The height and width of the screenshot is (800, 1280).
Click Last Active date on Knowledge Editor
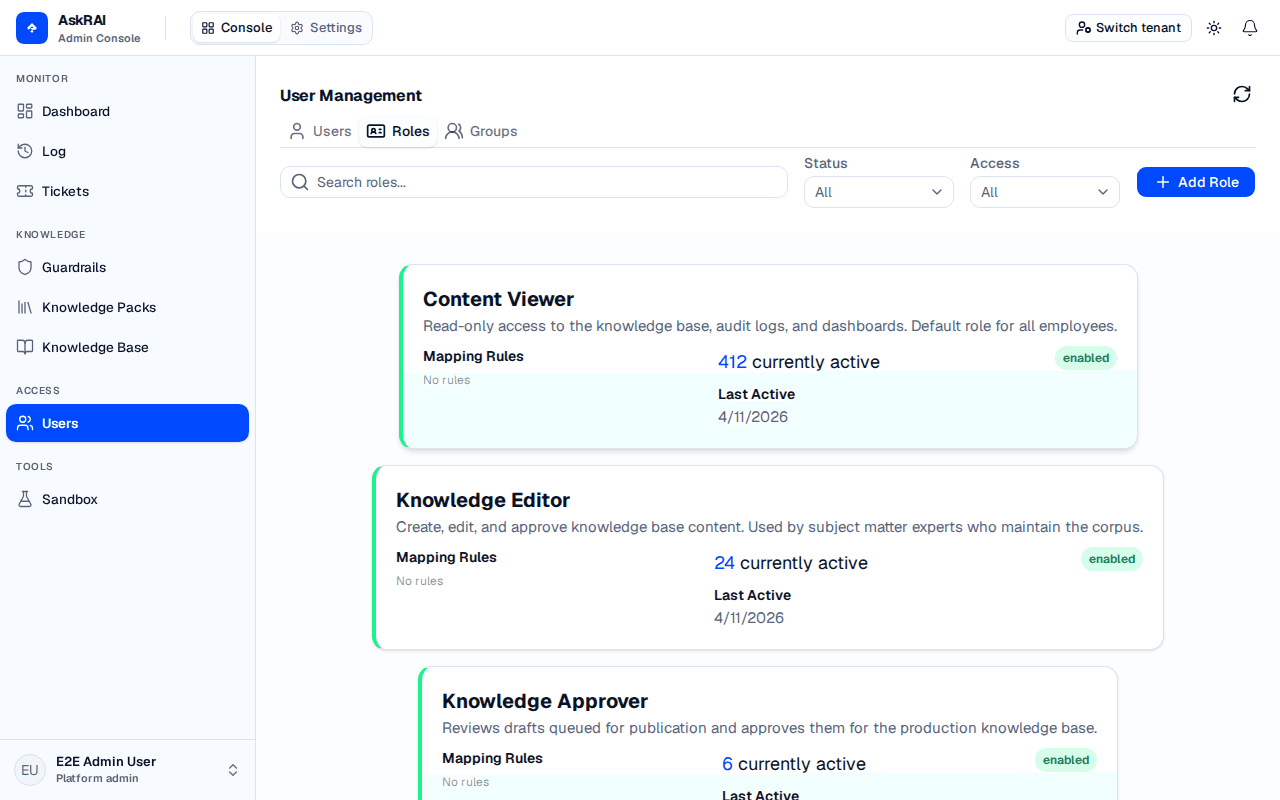749,618
